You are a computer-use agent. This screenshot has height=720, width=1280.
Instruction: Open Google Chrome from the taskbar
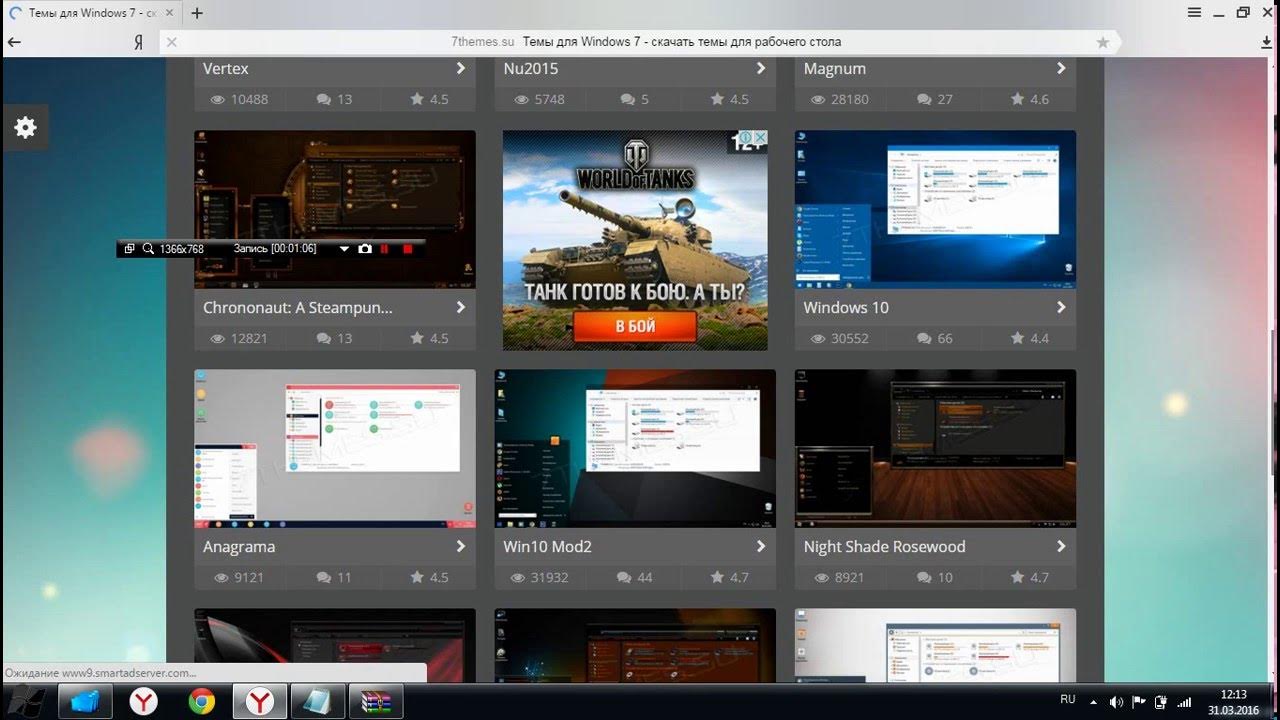coord(202,702)
